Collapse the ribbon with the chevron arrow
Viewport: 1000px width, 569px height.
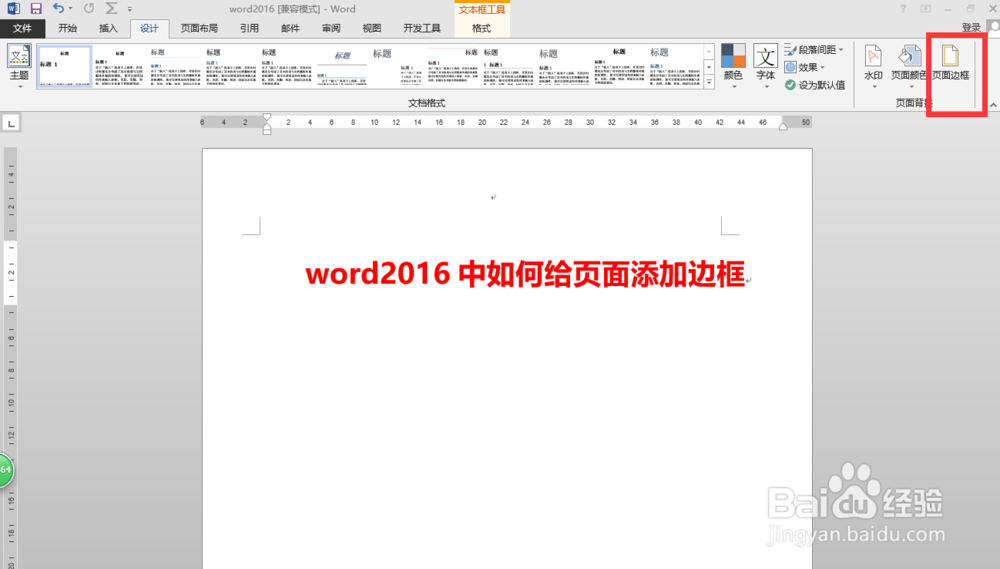click(x=993, y=105)
